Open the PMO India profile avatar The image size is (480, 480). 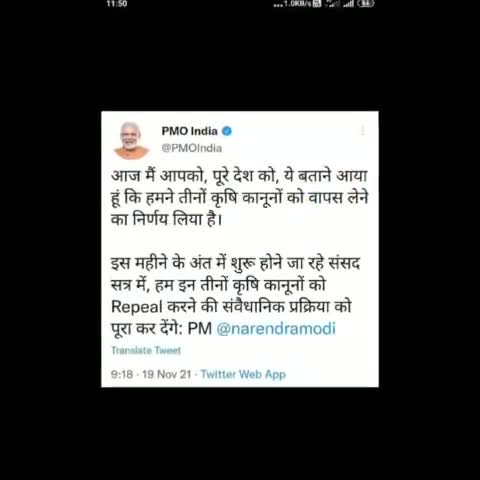pos(131,141)
